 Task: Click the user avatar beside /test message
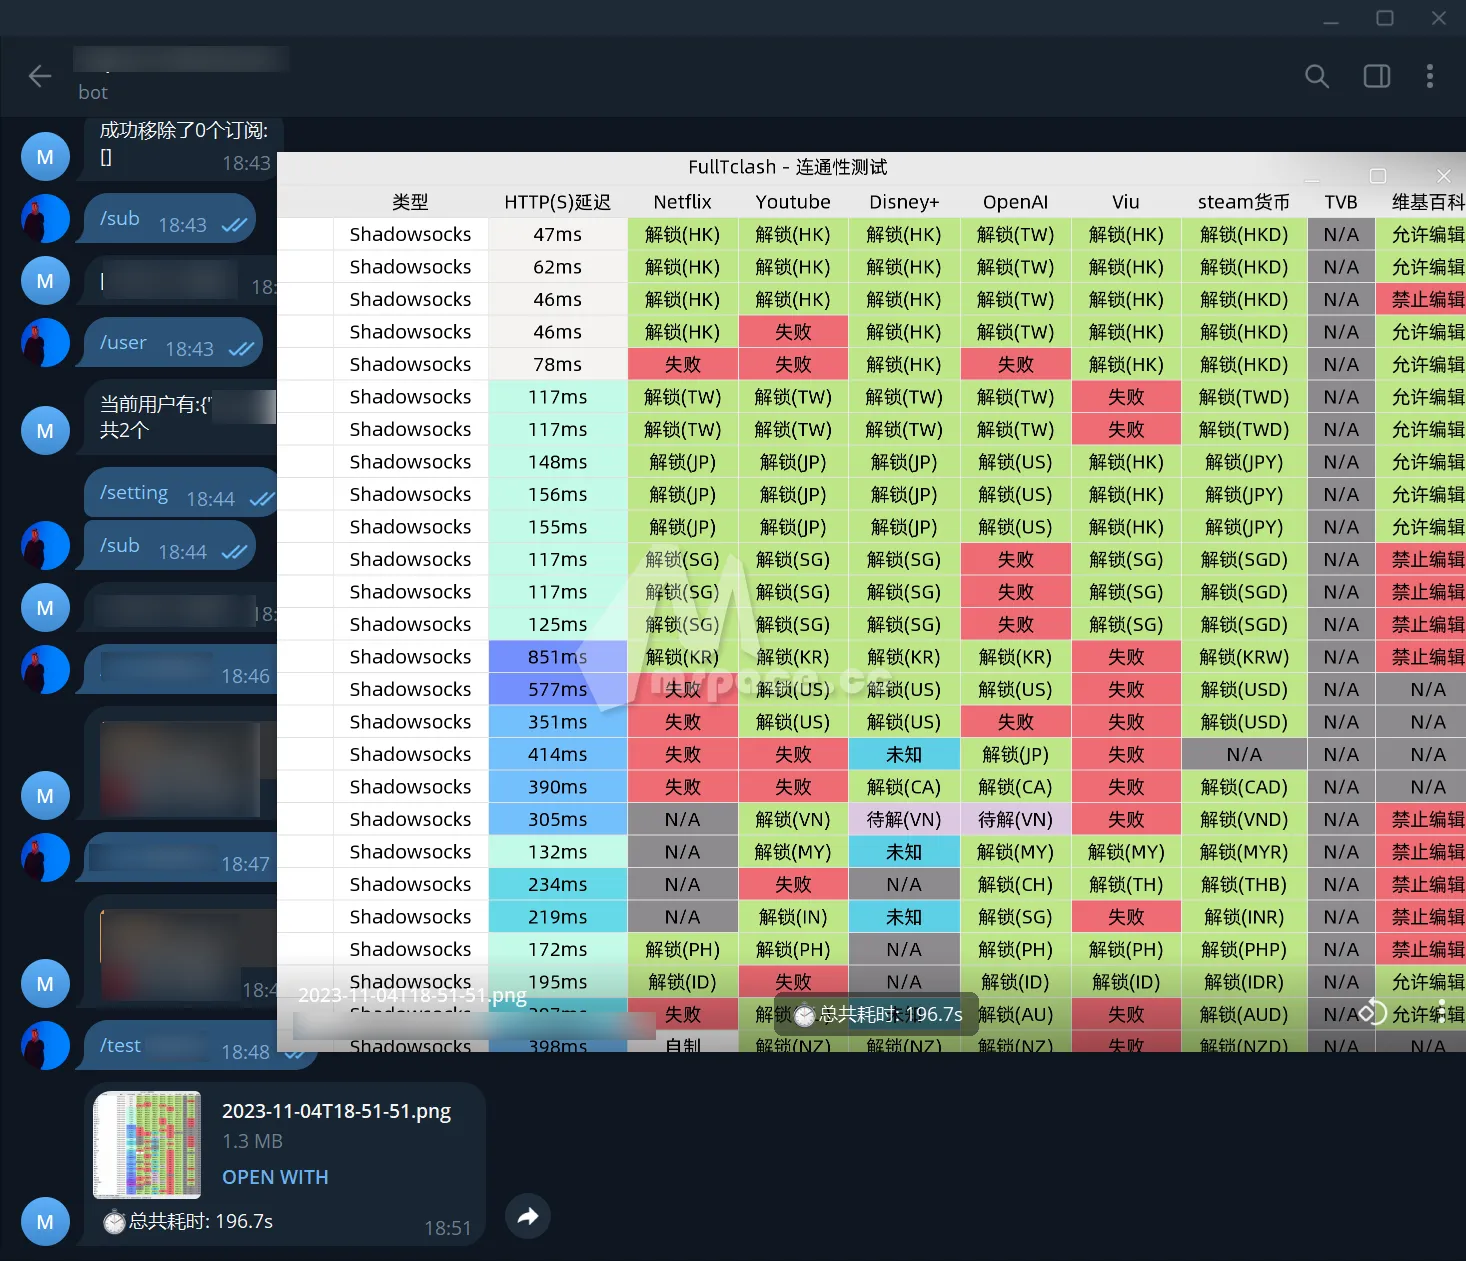[45, 1046]
